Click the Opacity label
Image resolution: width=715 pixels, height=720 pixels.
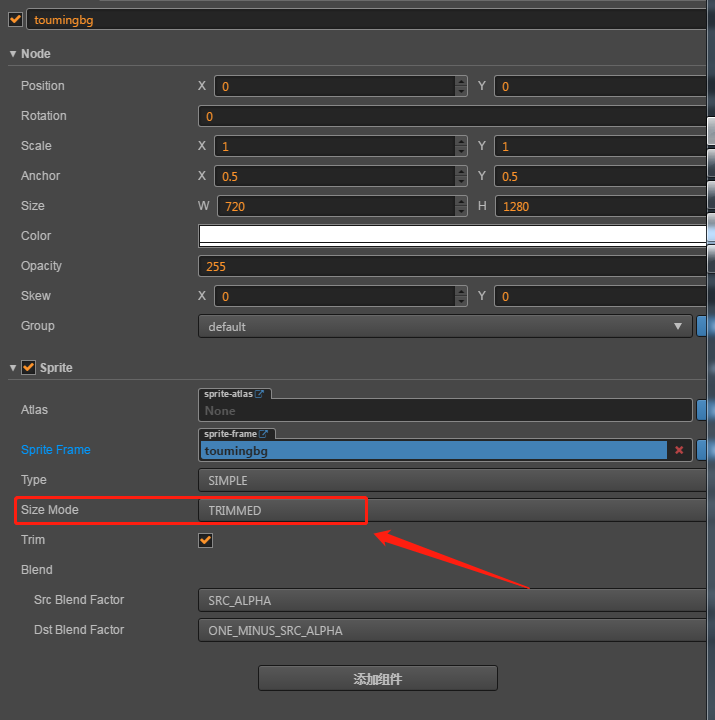41,266
